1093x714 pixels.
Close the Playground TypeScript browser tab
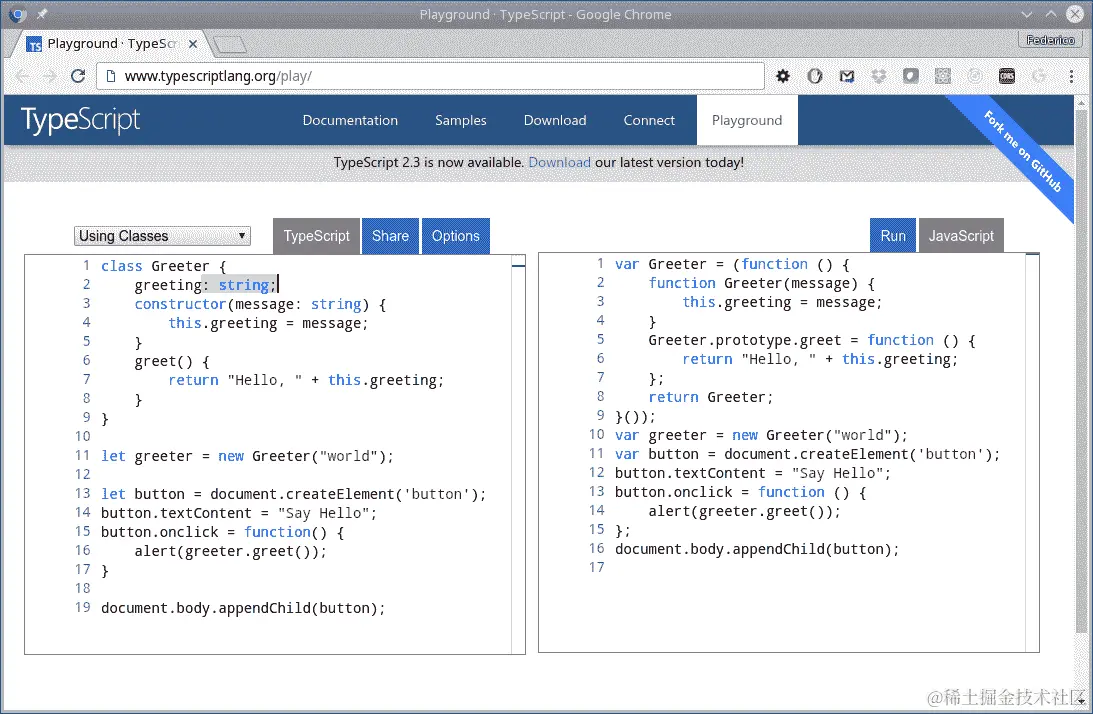[193, 44]
